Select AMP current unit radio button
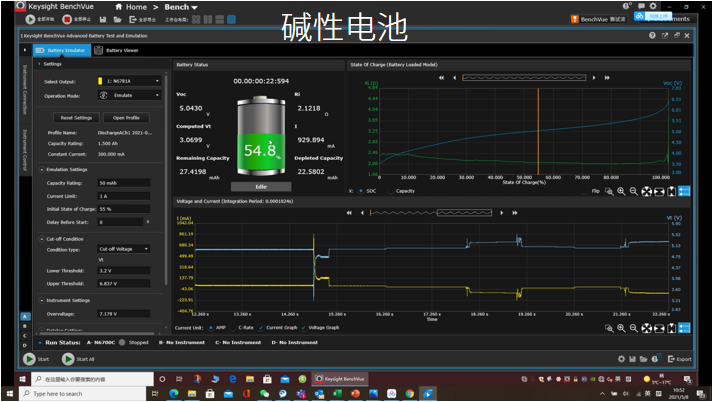The width and height of the screenshot is (713, 402). tap(211, 327)
